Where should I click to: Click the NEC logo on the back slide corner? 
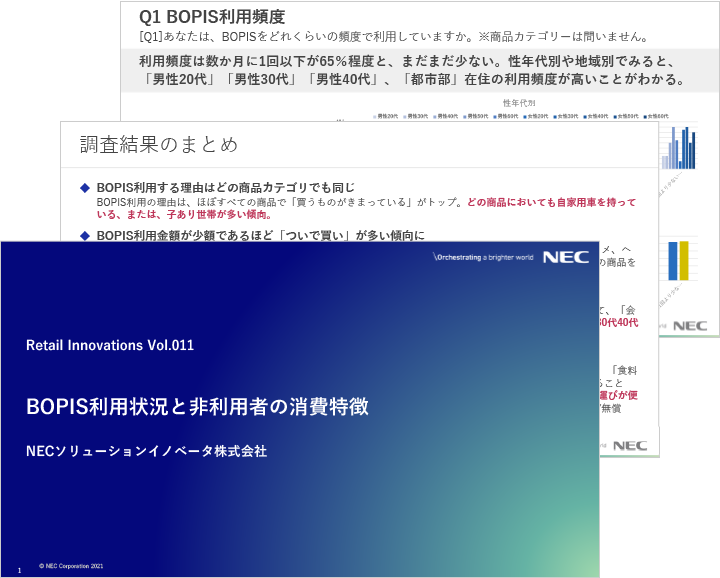click(x=690, y=326)
